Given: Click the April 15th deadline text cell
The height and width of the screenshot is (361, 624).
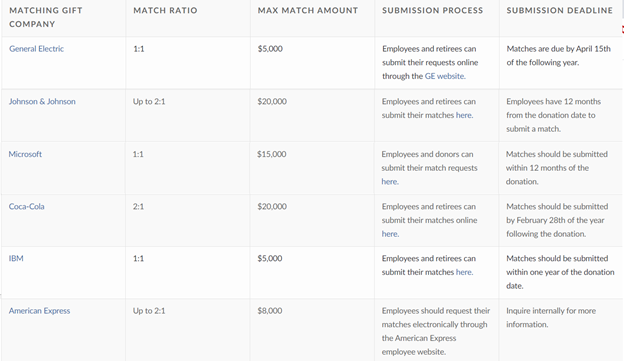Looking at the screenshot, I should tap(558, 55).
